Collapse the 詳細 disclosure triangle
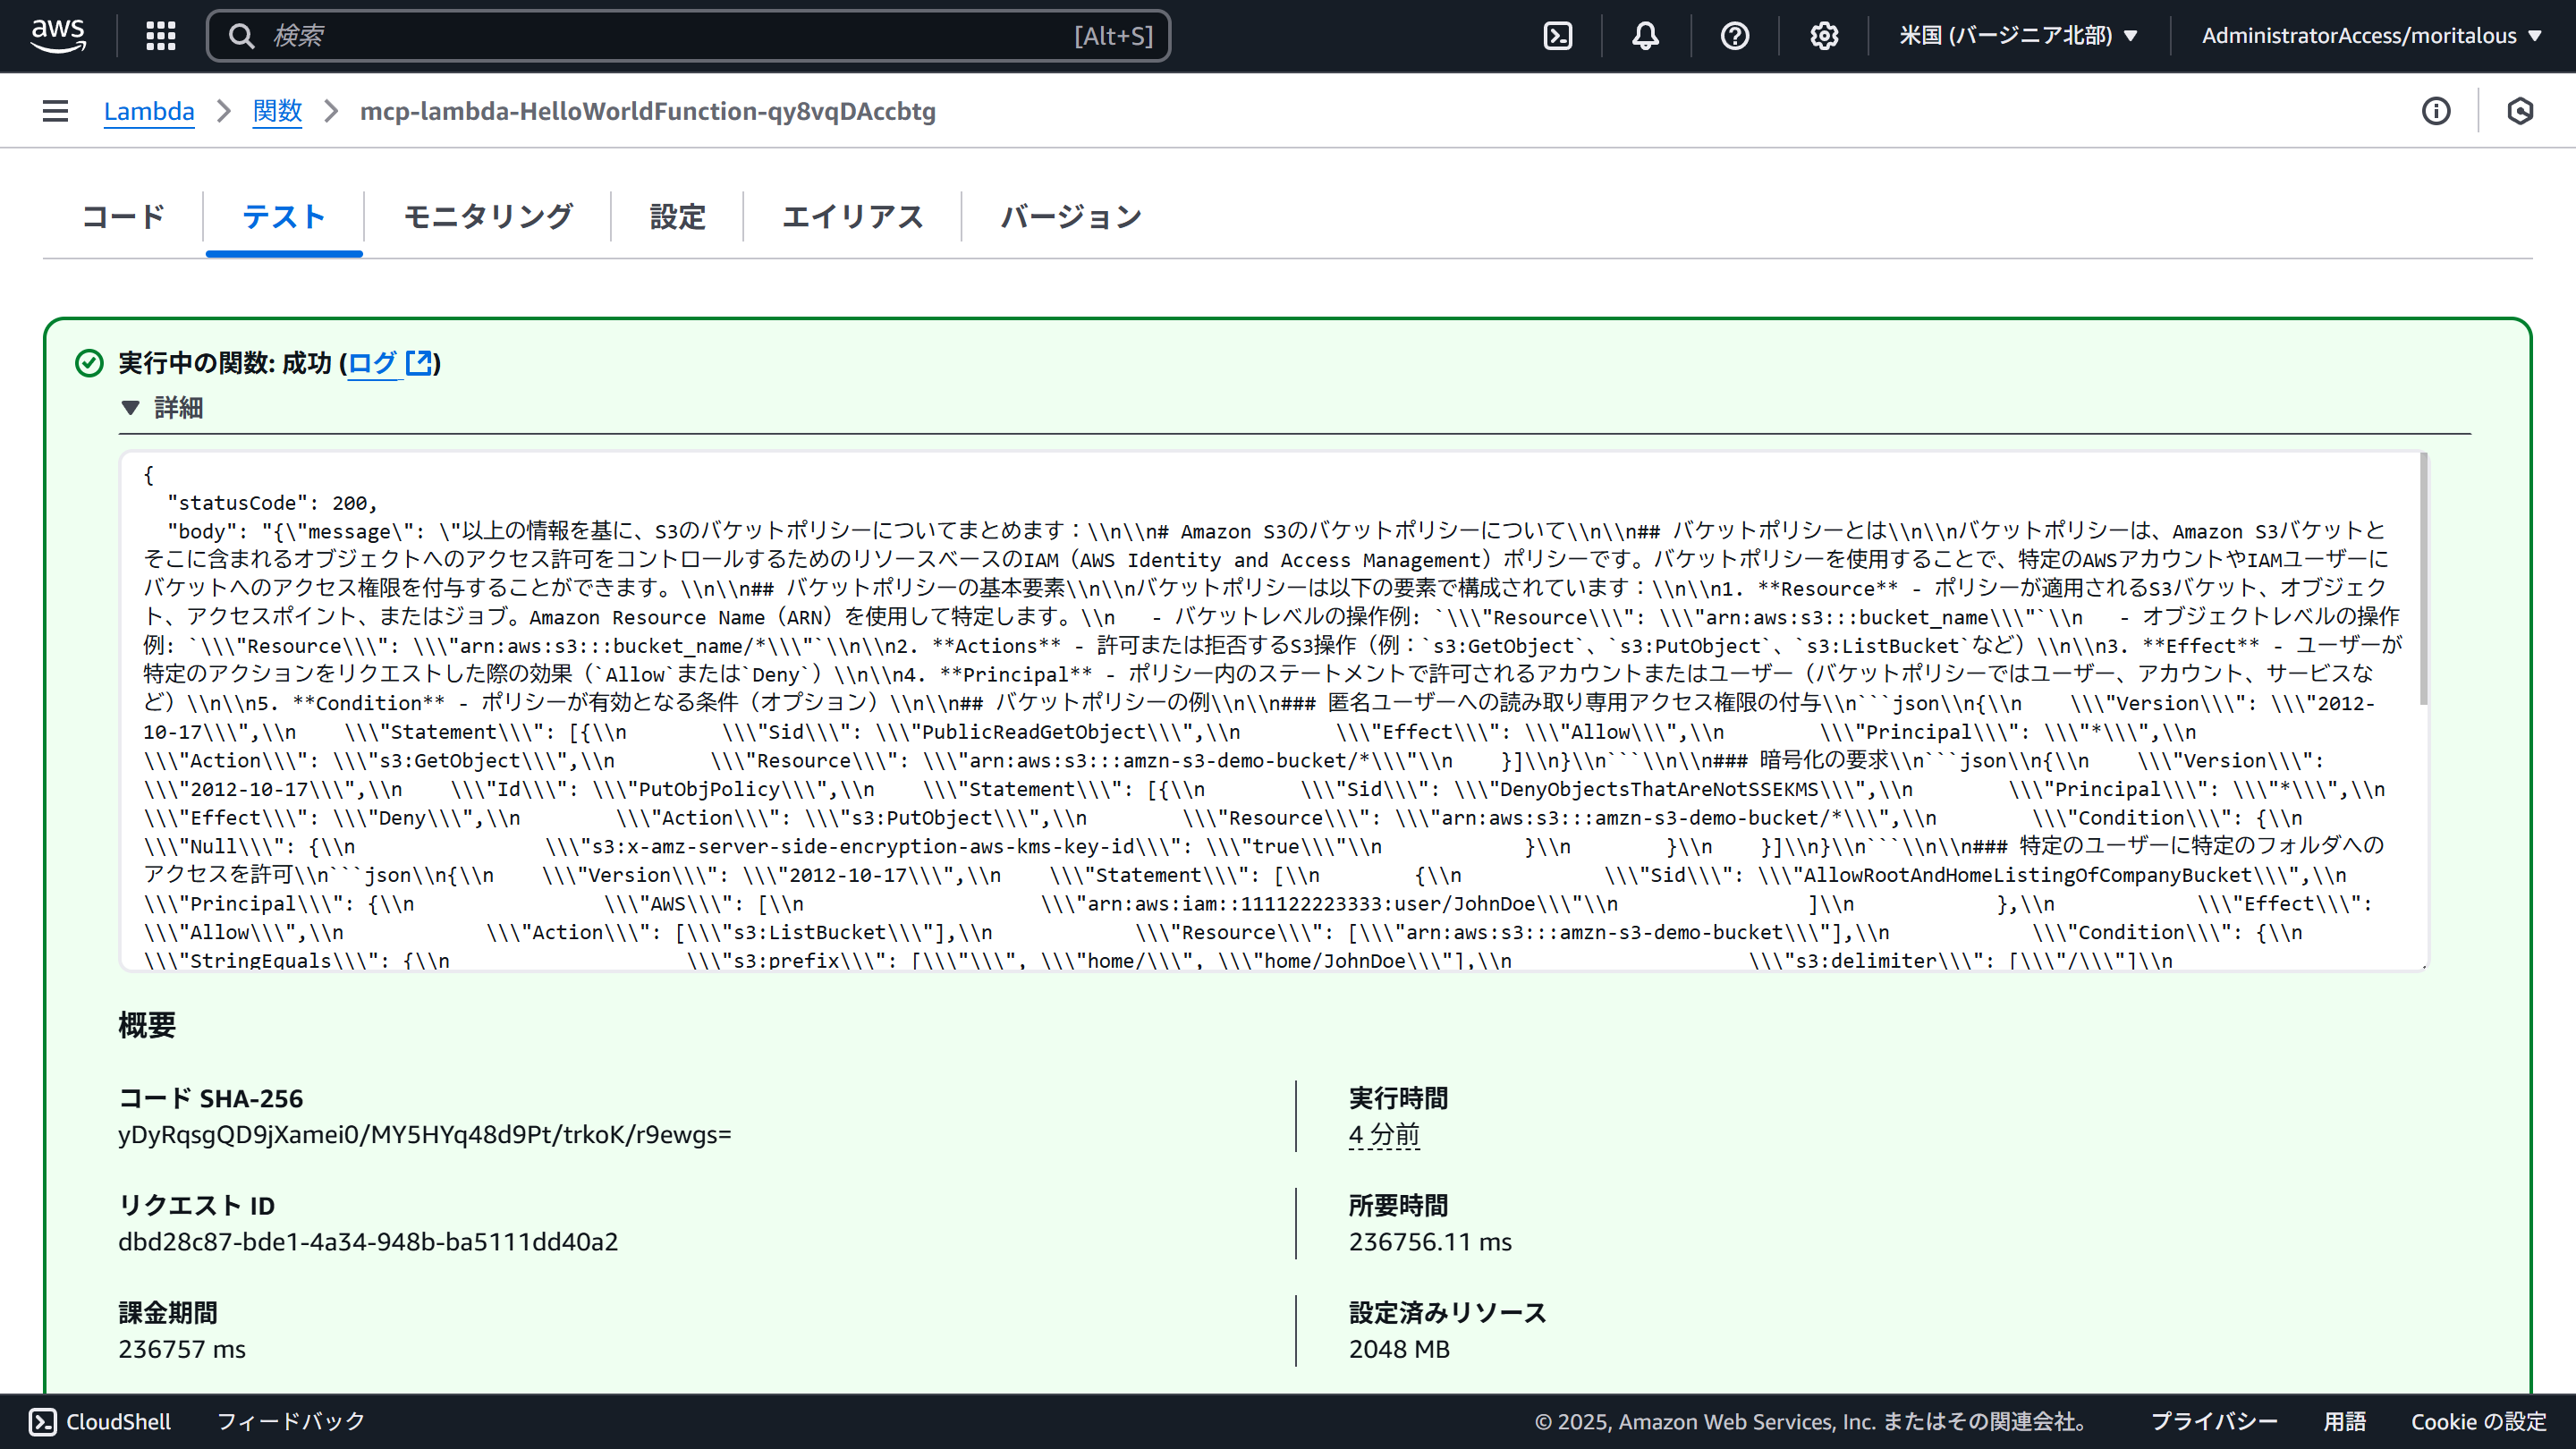The height and width of the screenshot is (1449, 2576). pyautogui.click(x=130, y=408)
